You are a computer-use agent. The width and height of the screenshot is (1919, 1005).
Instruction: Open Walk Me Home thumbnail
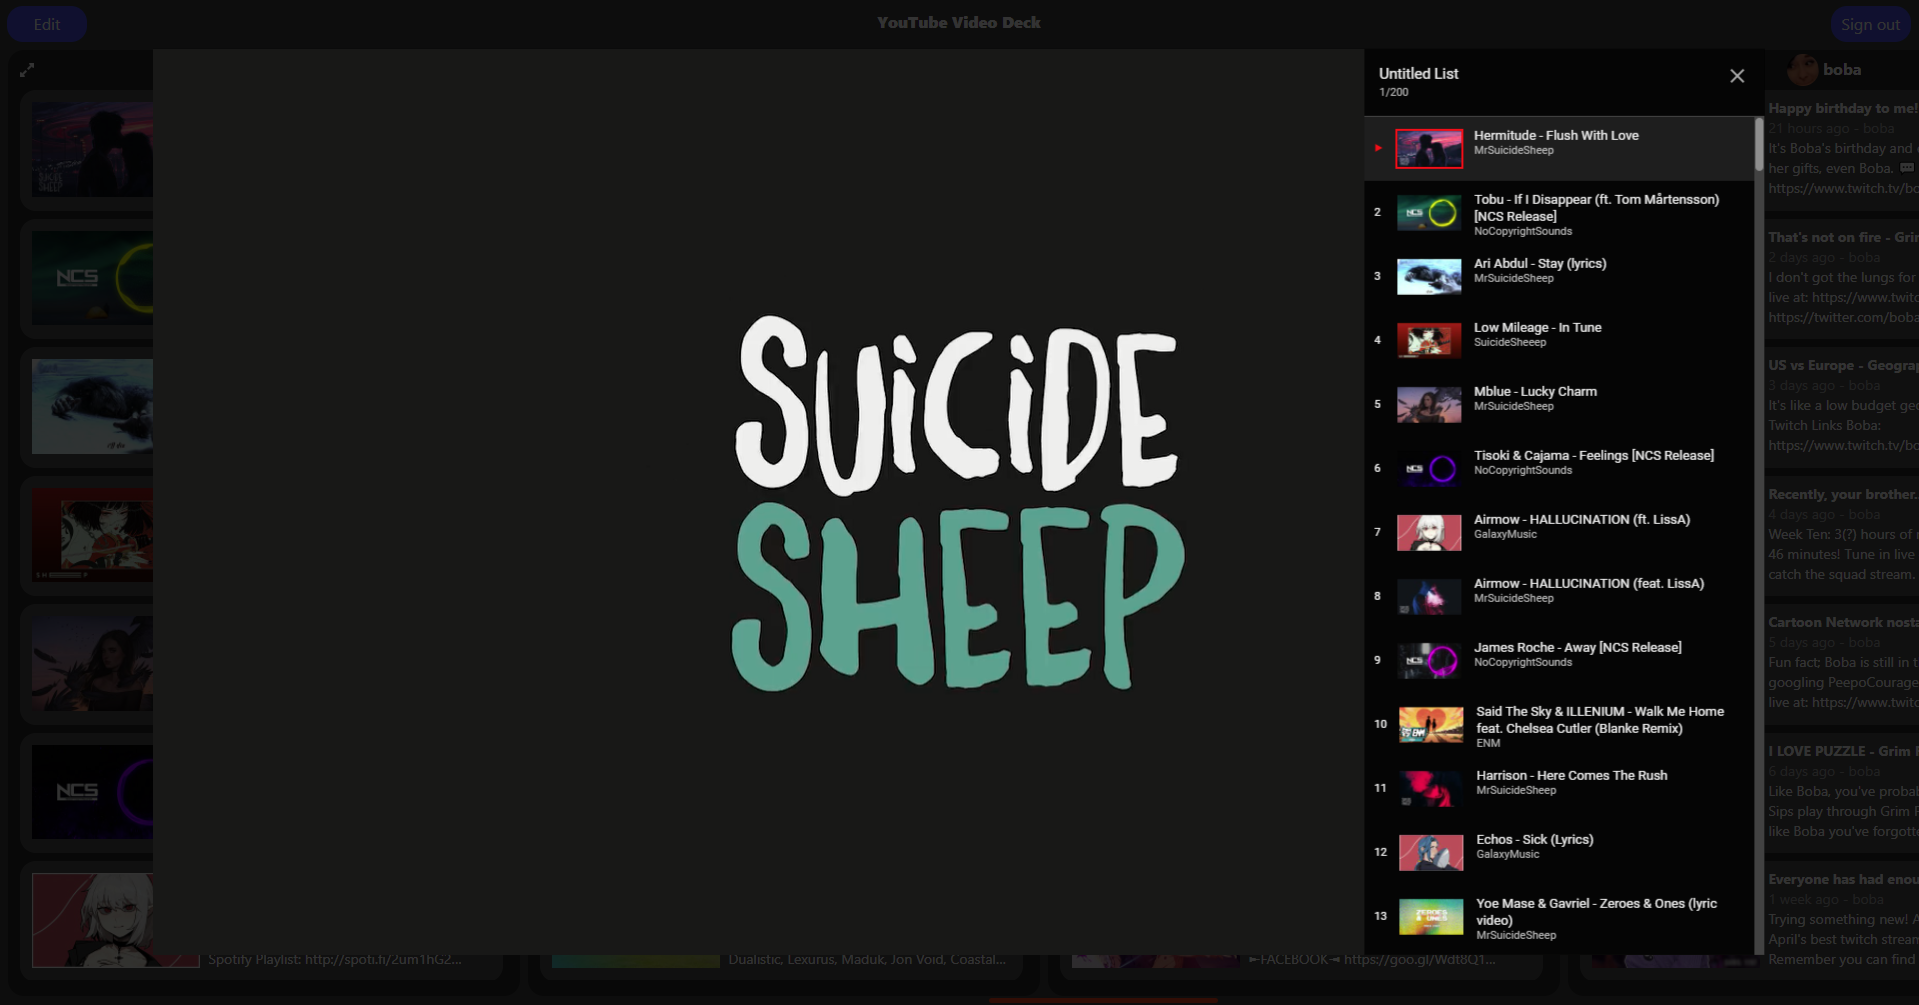click(x=1431, y=725)
